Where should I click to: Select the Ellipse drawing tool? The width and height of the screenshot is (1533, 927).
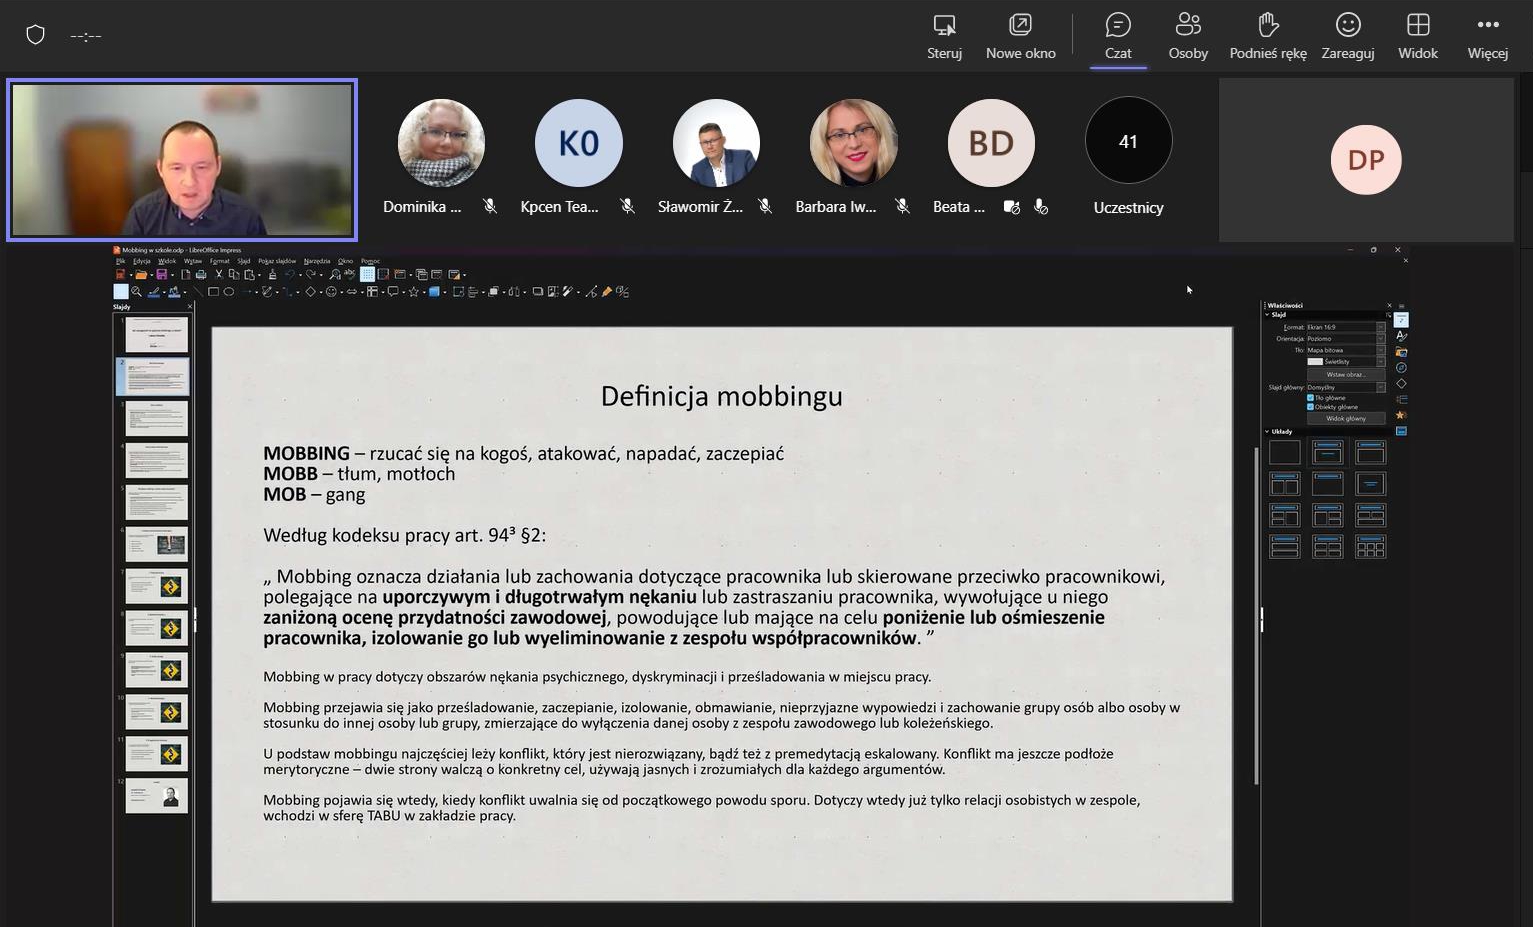[x=229, y=292]
